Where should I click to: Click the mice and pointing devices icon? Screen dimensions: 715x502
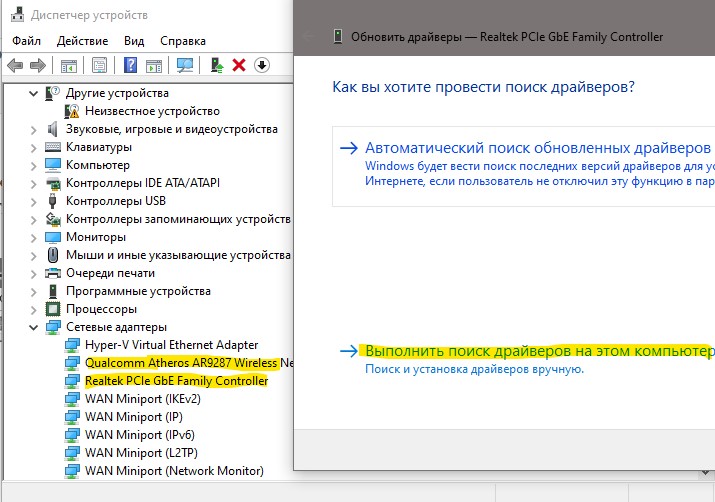click(53, 255)
